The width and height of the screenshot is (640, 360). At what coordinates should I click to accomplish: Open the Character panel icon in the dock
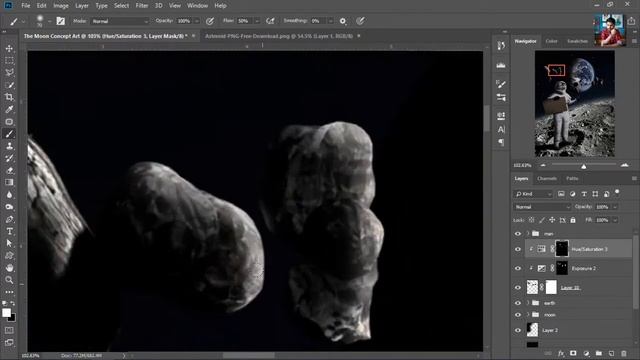(501, 129)
